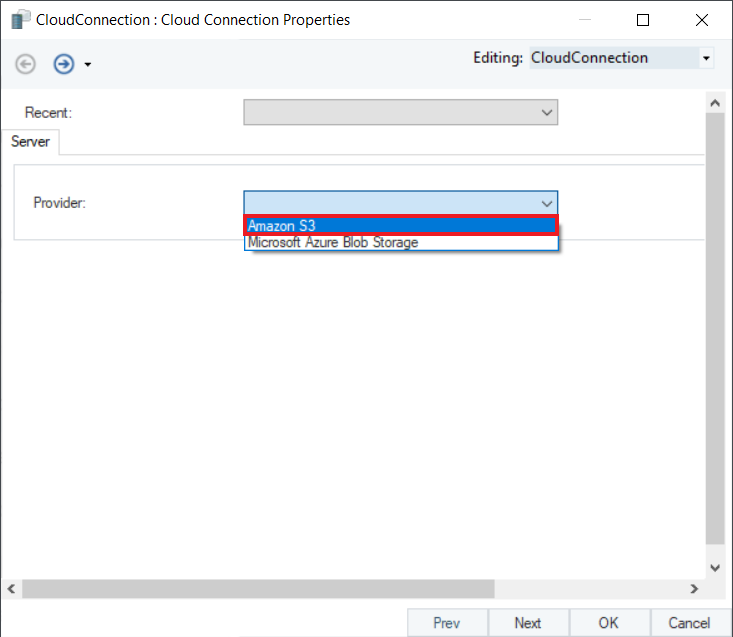Maximize the Cloud Connection Properties window
The height and width of the screenshot is (637, 733).
coord(643,20)
